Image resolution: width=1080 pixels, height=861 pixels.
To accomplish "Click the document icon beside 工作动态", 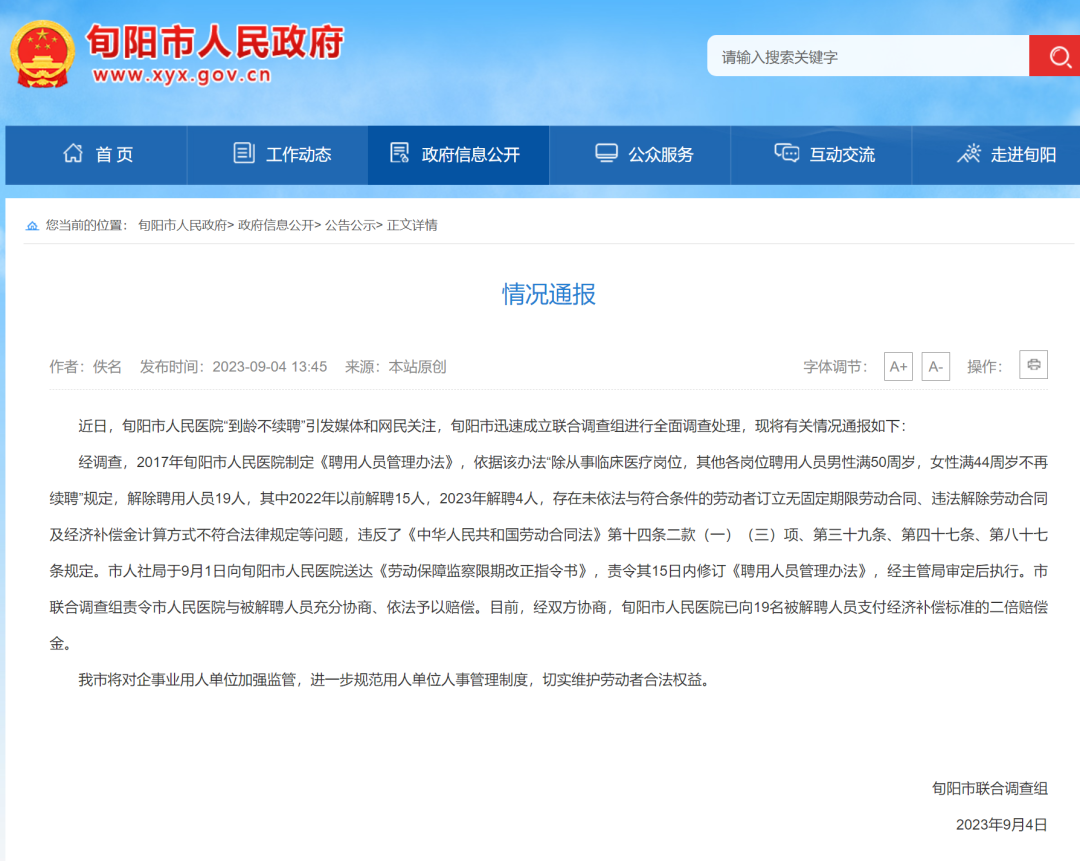I will (x=244, y=154).
